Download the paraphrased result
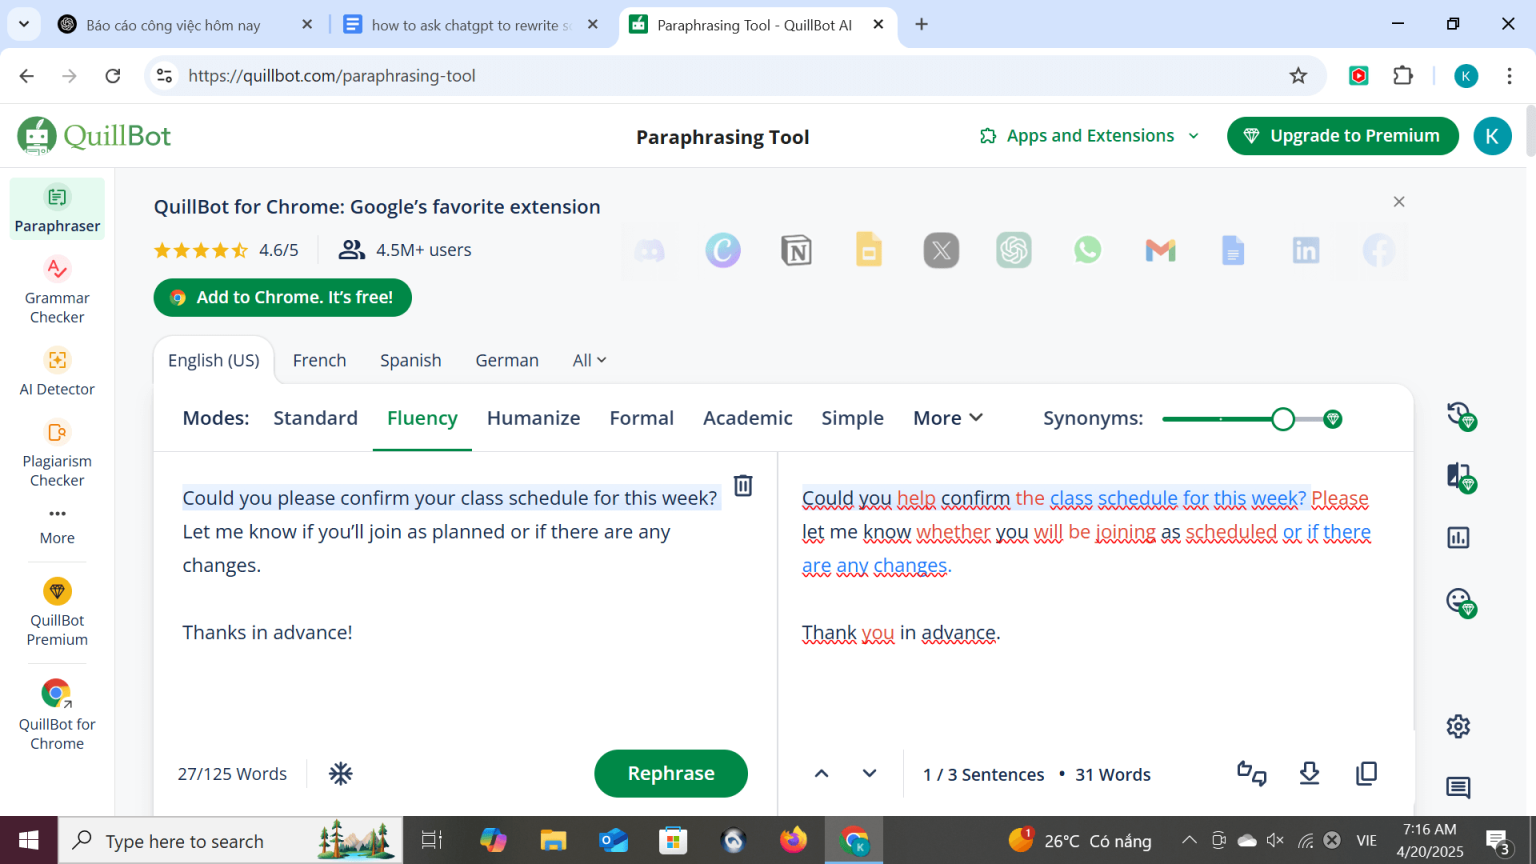This screenshot has height=864, width=1536. (x=1309, y=773)
